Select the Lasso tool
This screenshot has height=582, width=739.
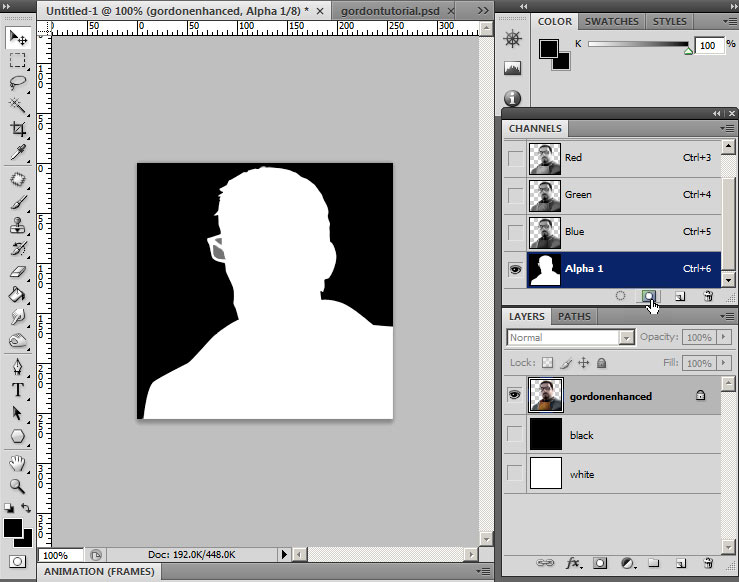18,83
